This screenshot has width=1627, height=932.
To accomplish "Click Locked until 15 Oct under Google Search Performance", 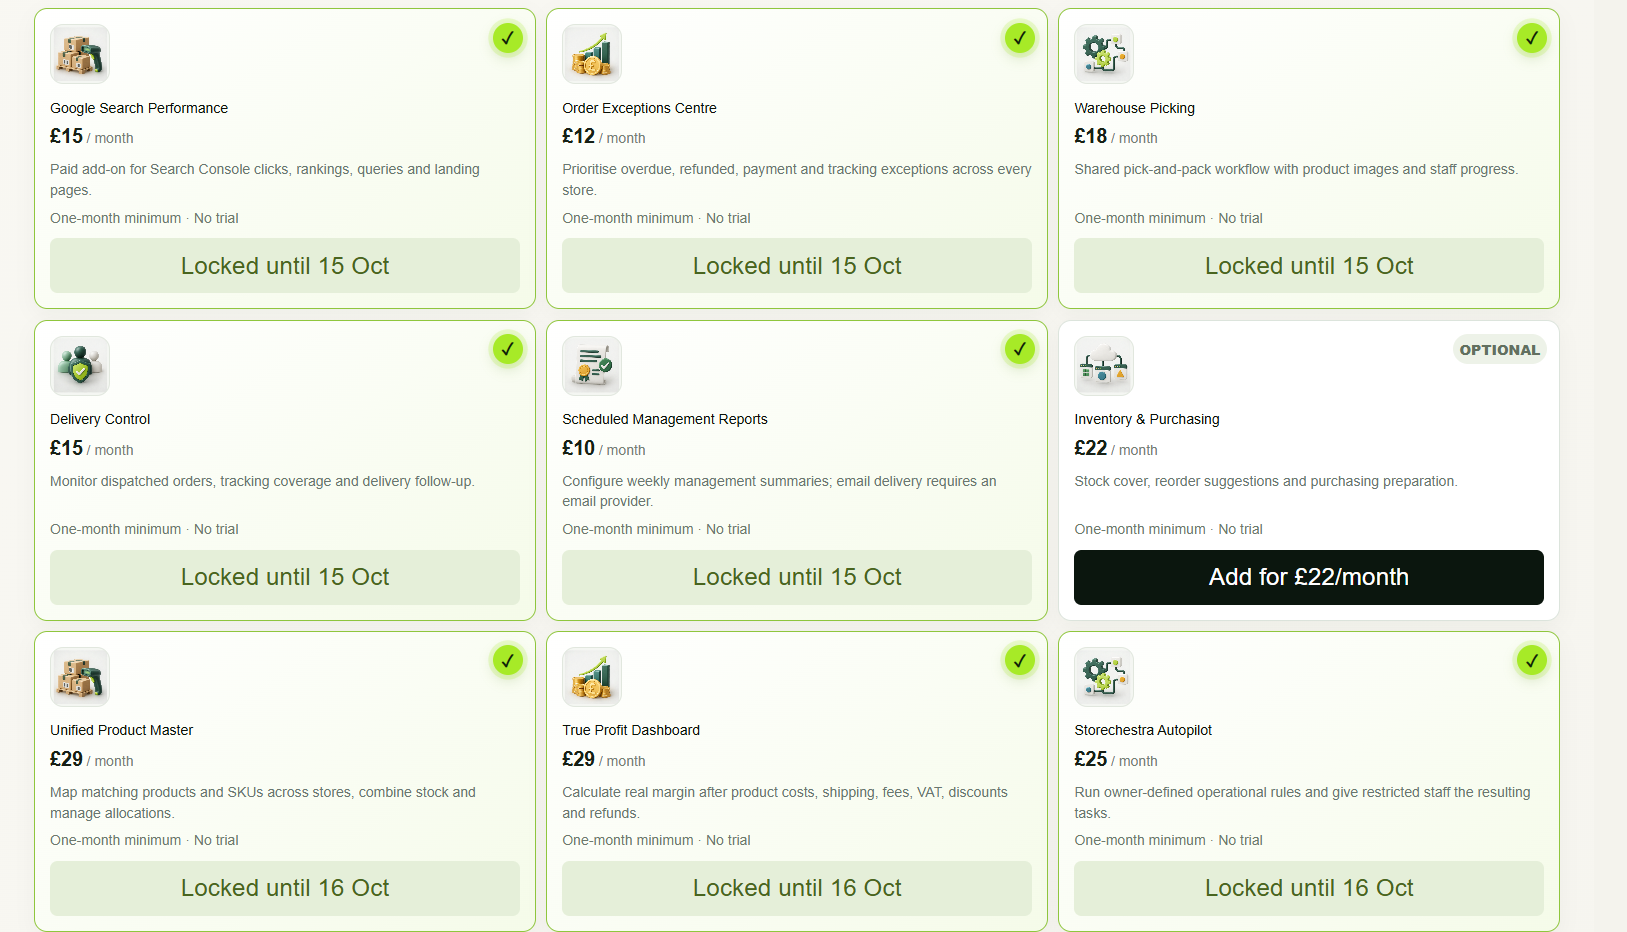I will pos(285,266).
